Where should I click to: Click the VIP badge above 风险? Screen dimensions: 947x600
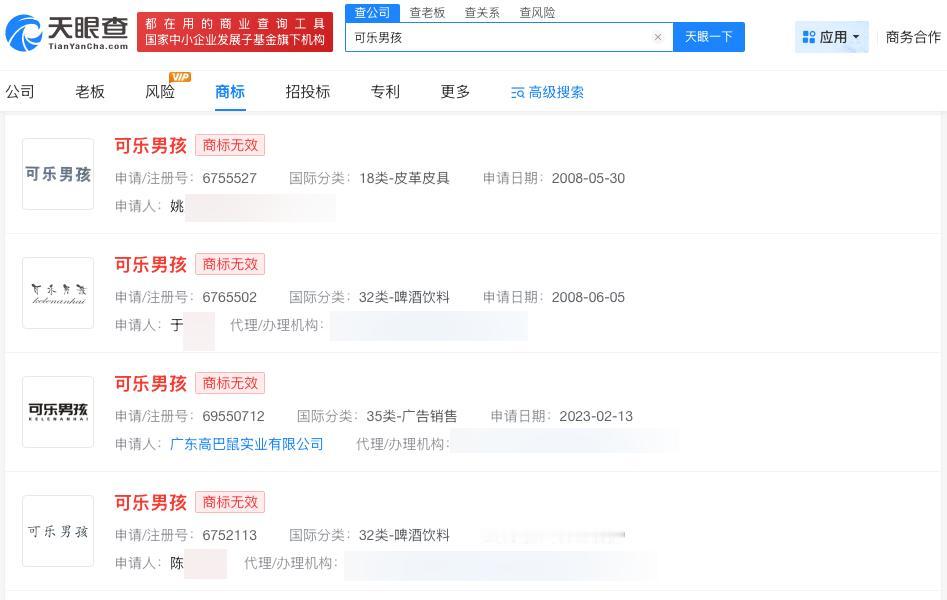[x=180, y=77]
